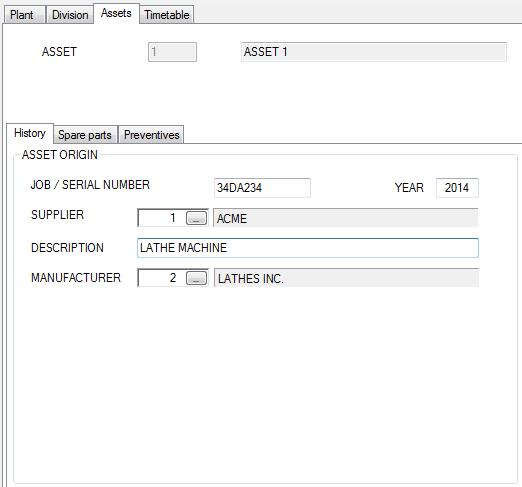Open manufacturer lookup browse button
522x487 pixels.
(x=196, y=278)
